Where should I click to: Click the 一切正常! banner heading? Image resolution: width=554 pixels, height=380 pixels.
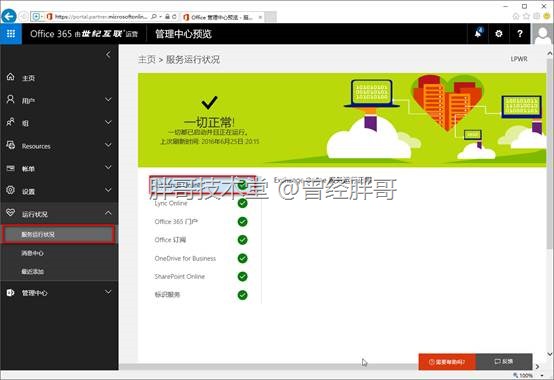[209, 122]
